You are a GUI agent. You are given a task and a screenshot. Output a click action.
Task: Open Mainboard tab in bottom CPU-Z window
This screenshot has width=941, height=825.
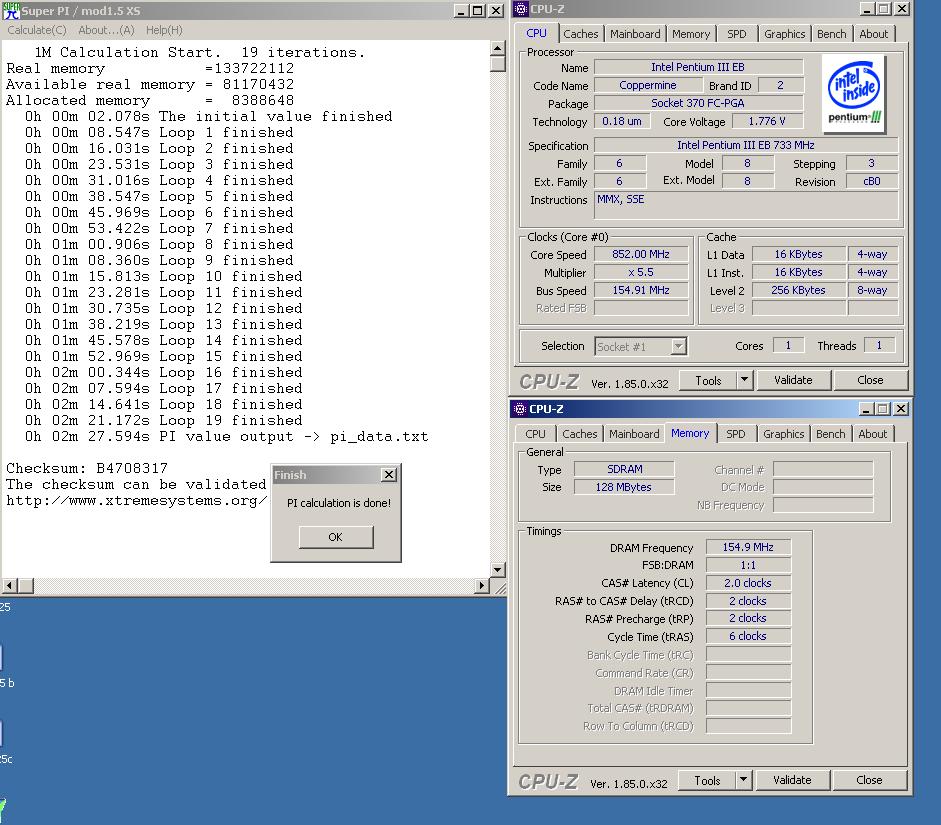(x=634, y=434)
